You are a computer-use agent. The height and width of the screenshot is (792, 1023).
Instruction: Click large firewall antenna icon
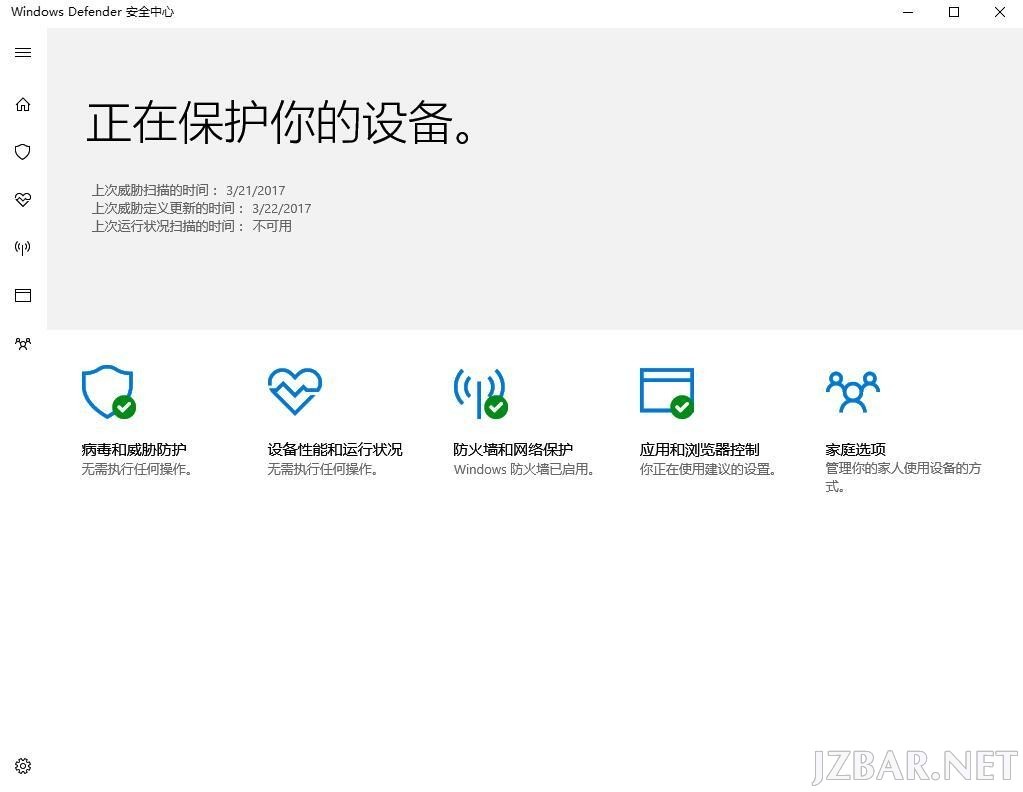coord(481,393)
